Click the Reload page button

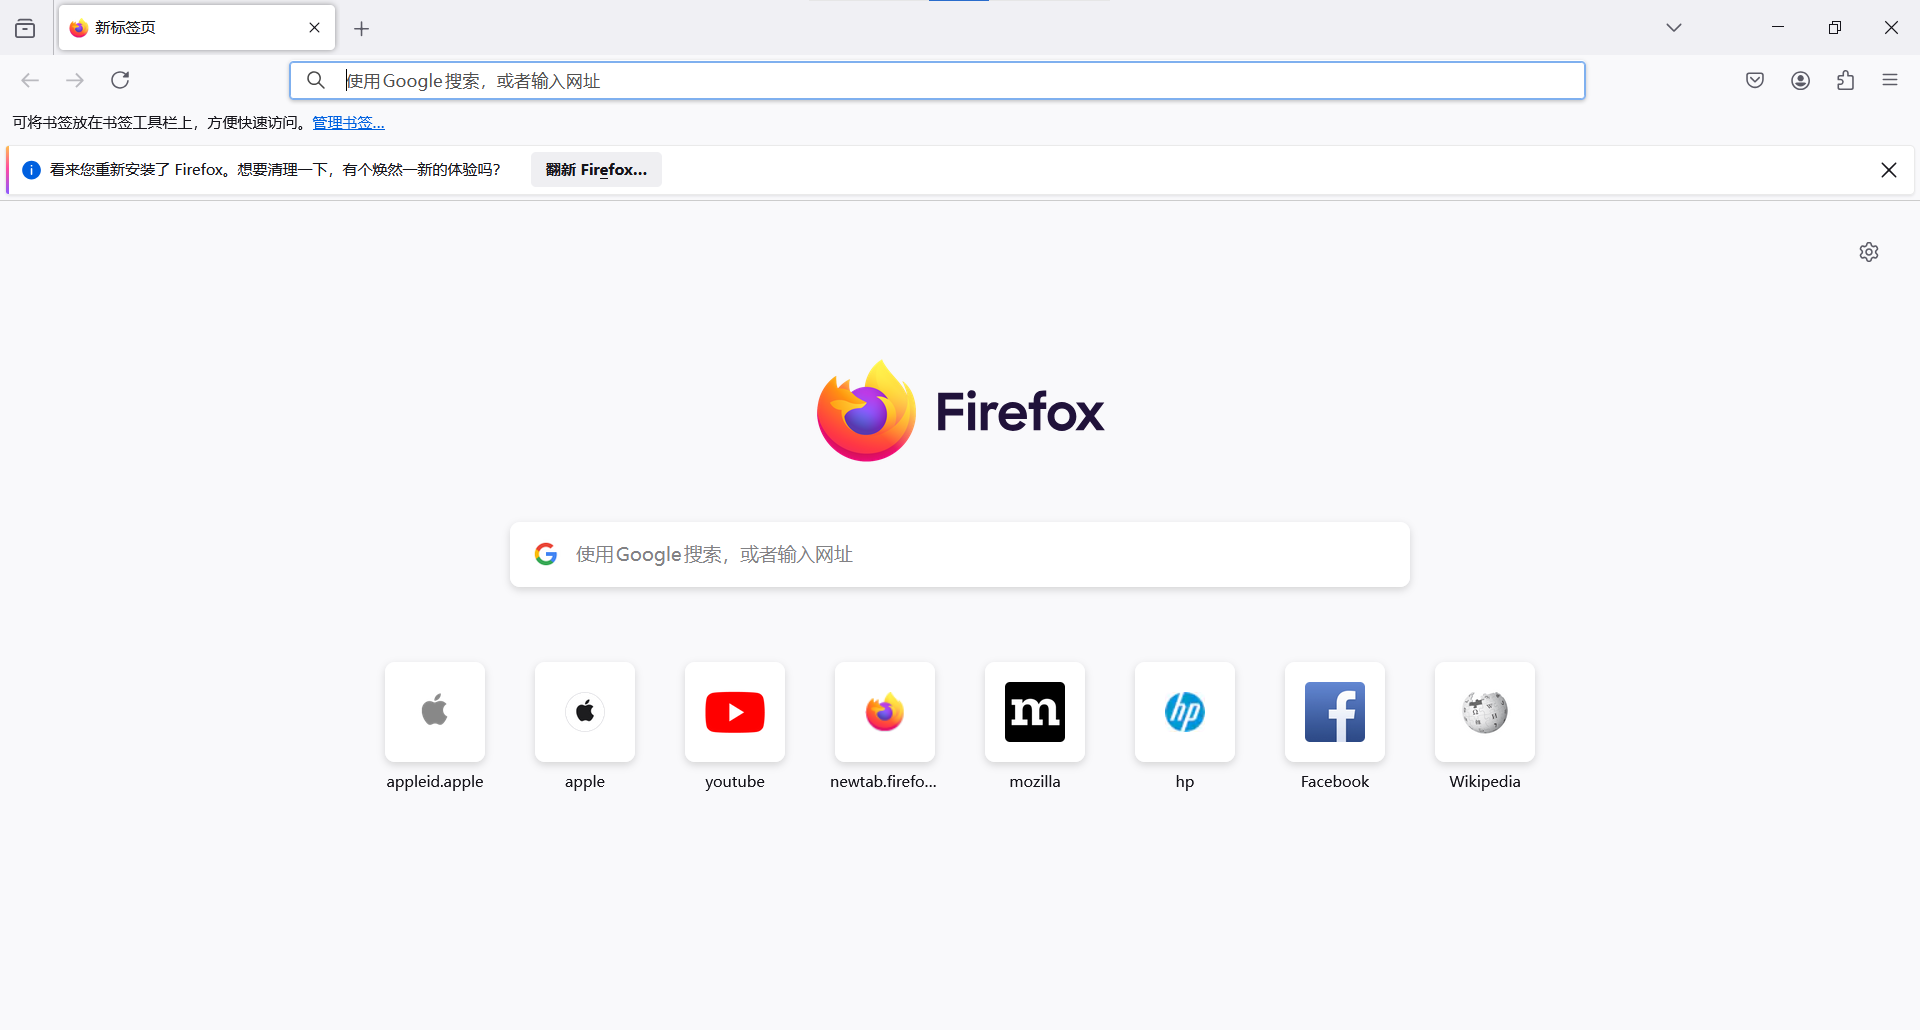pos(120,80)
